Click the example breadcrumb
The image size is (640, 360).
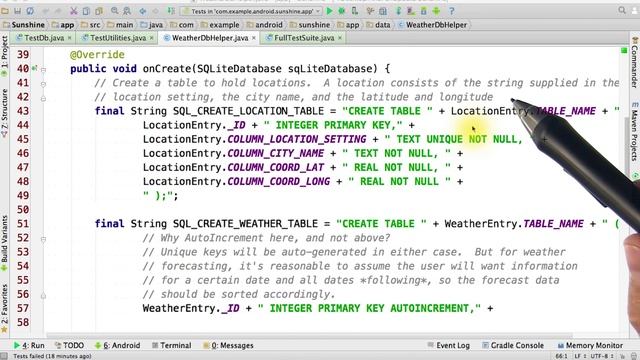[x=220, y=25]
